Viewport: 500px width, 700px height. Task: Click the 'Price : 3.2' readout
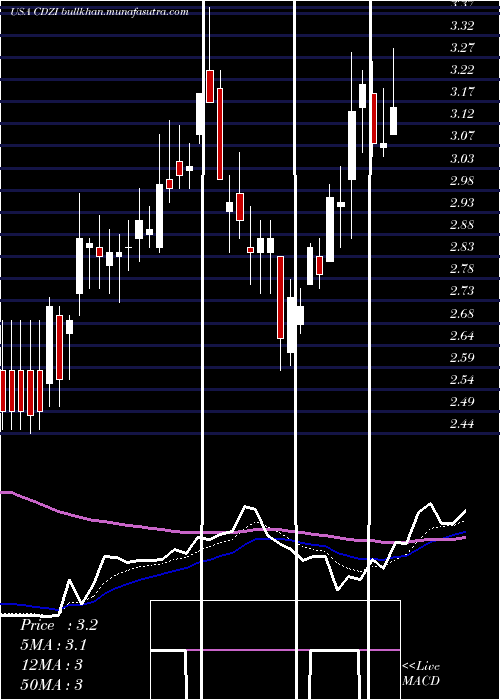pyautogui.click(x=58, y=625)
